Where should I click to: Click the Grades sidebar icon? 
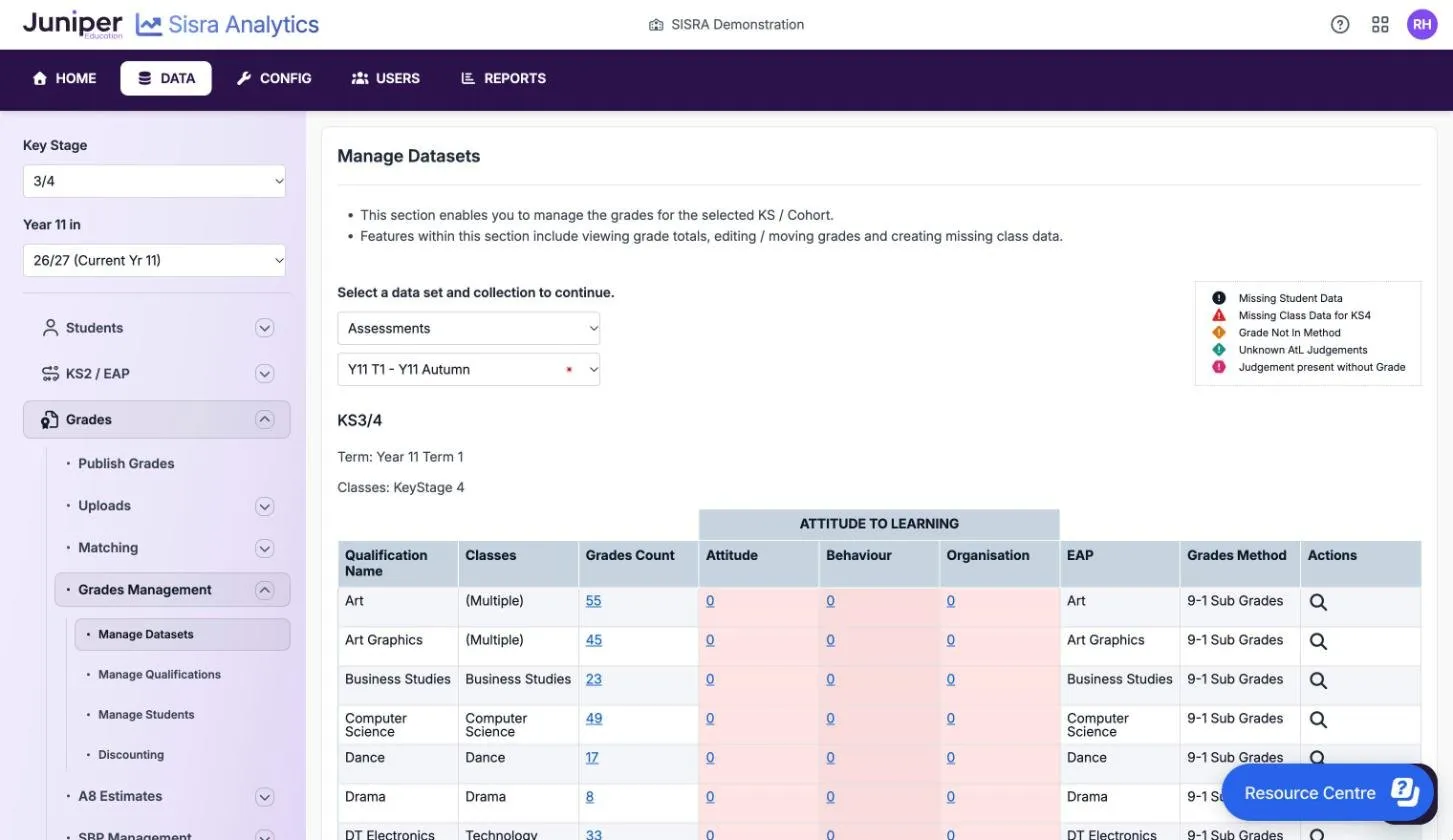[50, 420]
